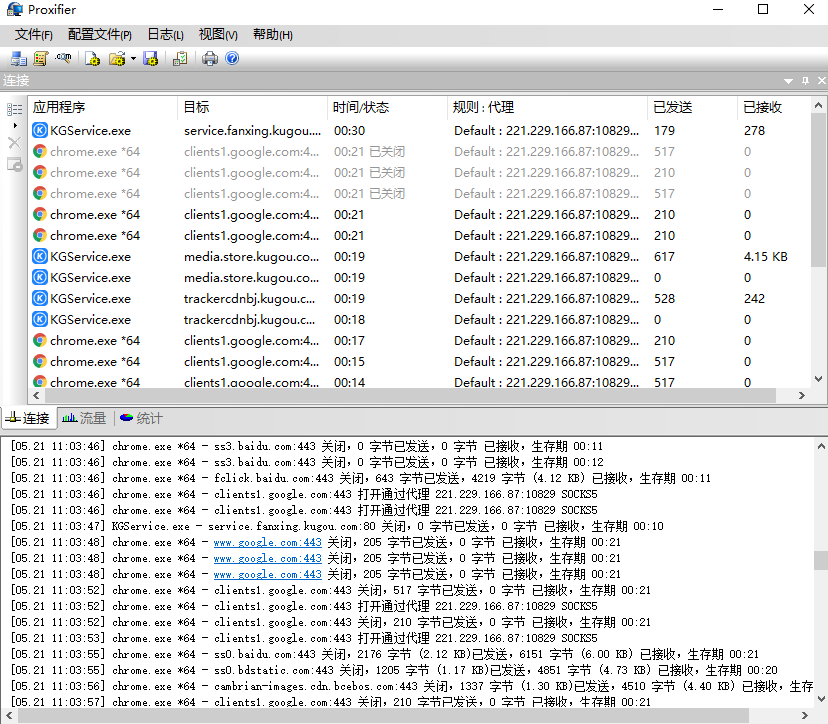The width and height of the screenshot is (828, 724).
Task: Click KGService icon in row receiving 4.15 KB
Action: tap(40, 257)
